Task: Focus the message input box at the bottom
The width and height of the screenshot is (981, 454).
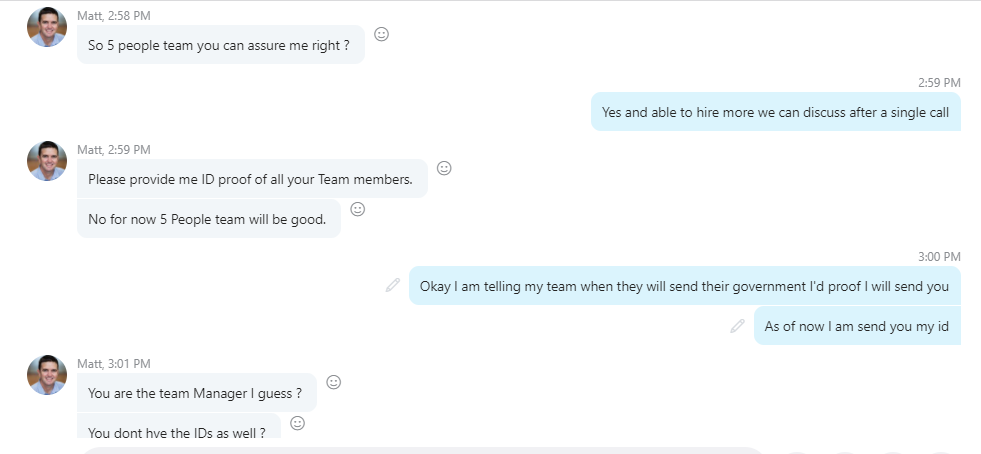Action: coord(422,450)
